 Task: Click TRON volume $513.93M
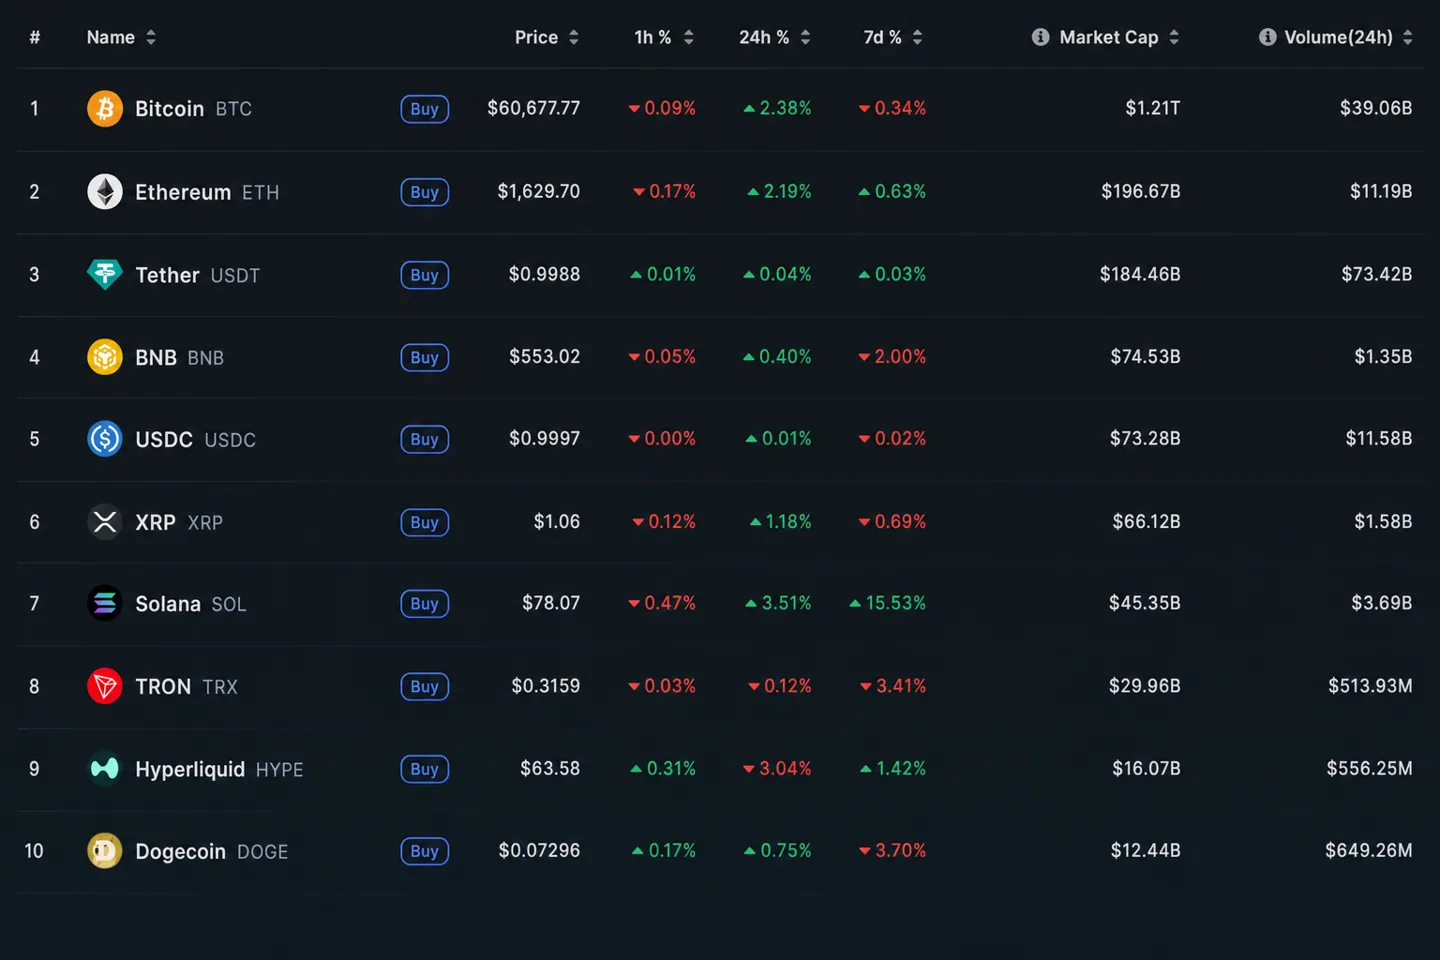click(1370, 686)
